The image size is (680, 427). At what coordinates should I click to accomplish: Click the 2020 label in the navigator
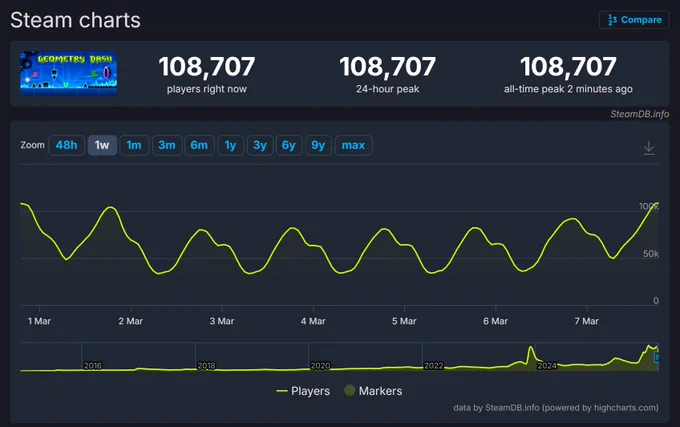click(x=320, y=366)
